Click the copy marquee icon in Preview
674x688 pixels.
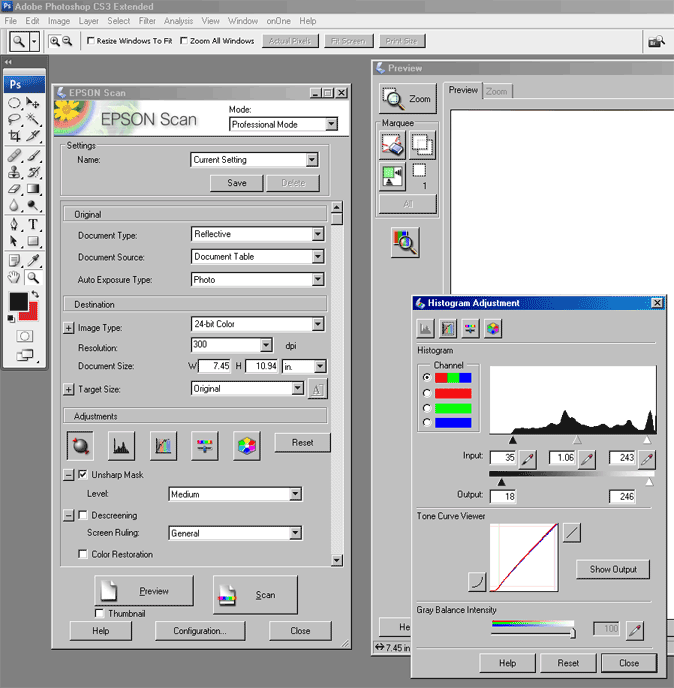422,145
